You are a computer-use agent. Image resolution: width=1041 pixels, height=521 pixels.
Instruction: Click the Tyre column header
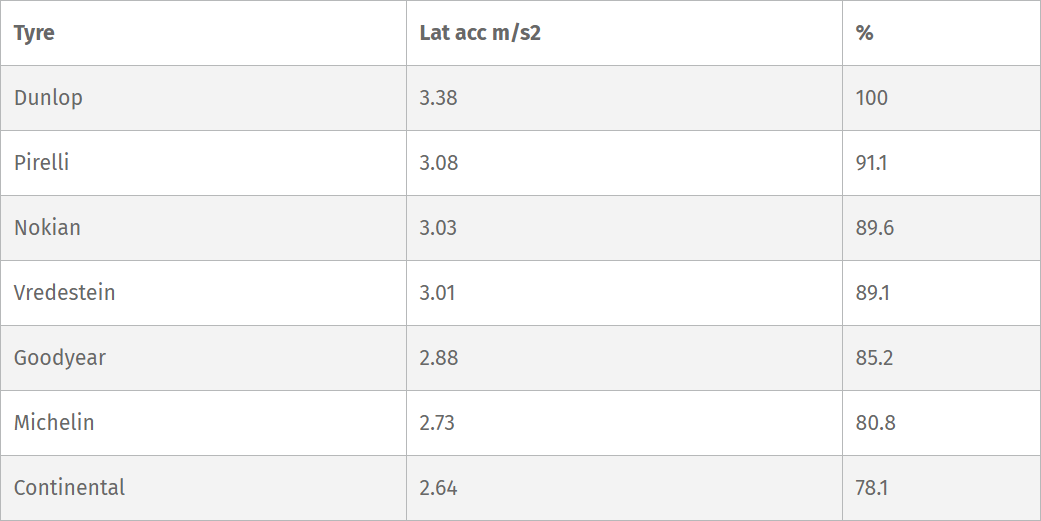tap(34, 33)
